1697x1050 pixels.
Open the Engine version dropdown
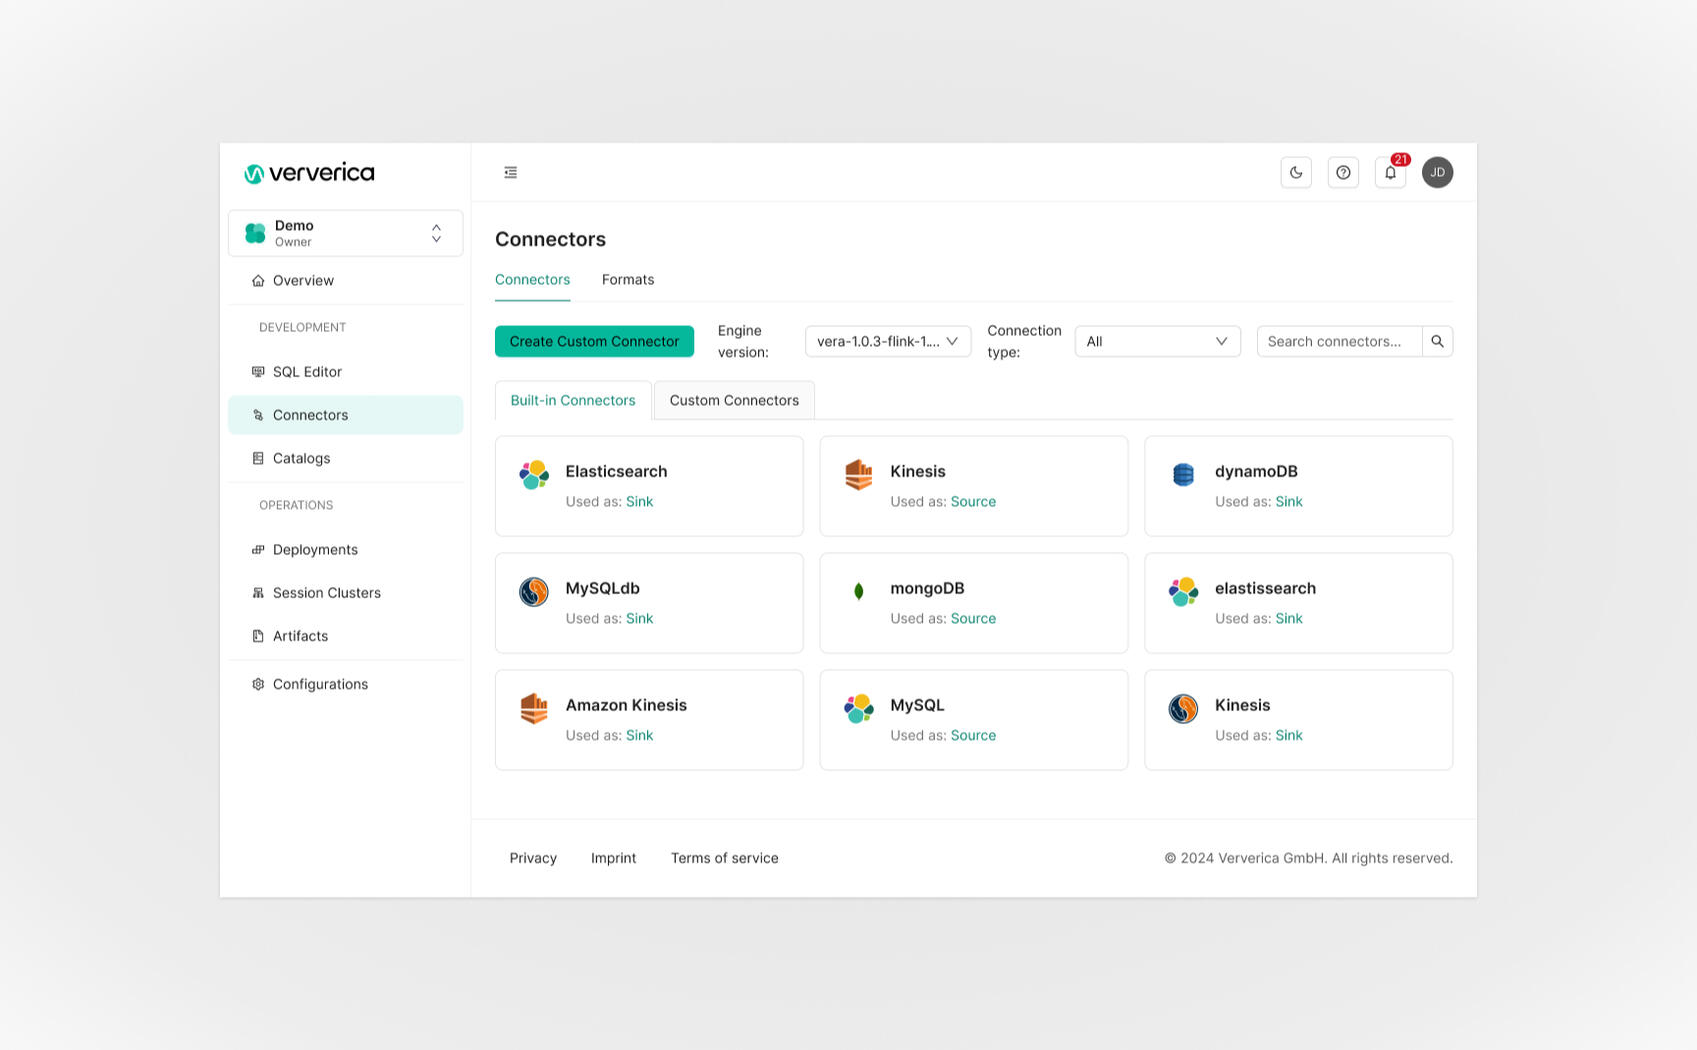tap(887, 341)
